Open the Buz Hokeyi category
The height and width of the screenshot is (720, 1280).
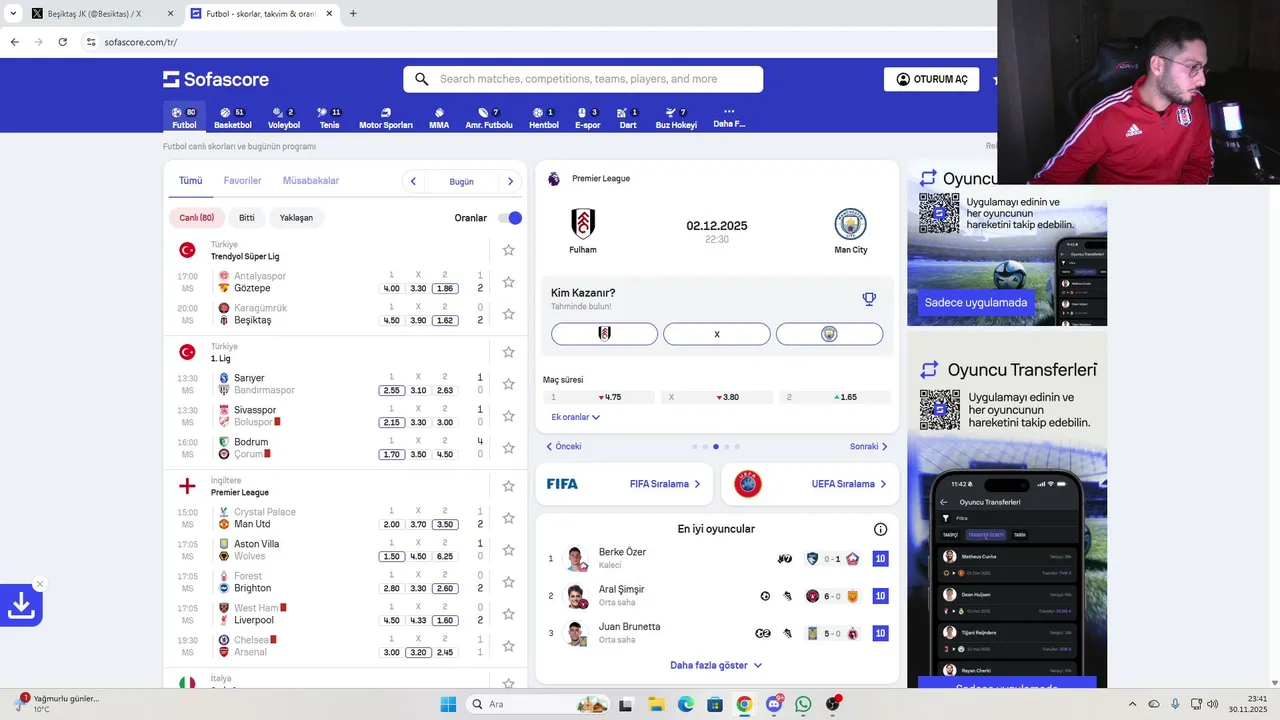pyautogui.click(x=676, y=118)
